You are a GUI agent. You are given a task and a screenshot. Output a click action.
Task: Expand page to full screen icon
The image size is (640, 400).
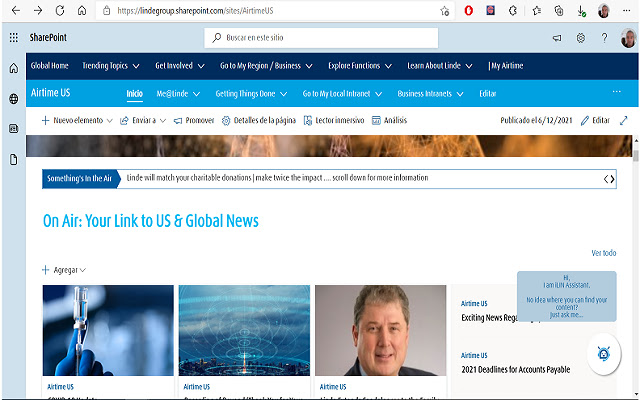point(623,120)
